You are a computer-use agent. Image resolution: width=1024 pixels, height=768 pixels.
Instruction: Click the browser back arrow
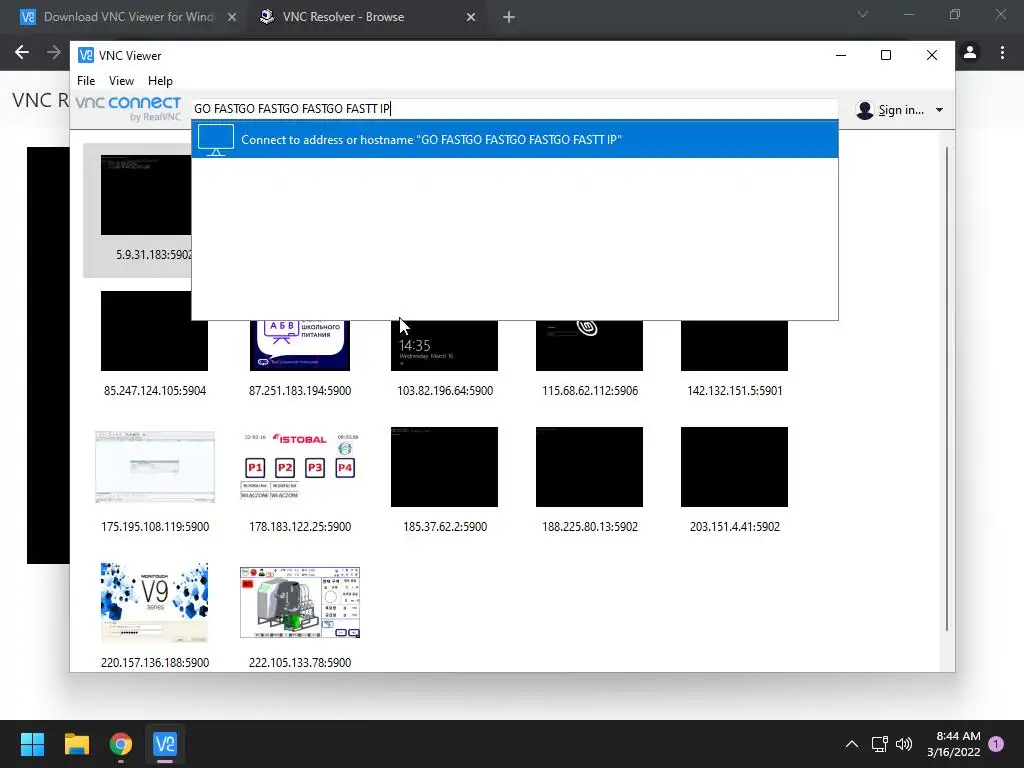click(22, 52)
